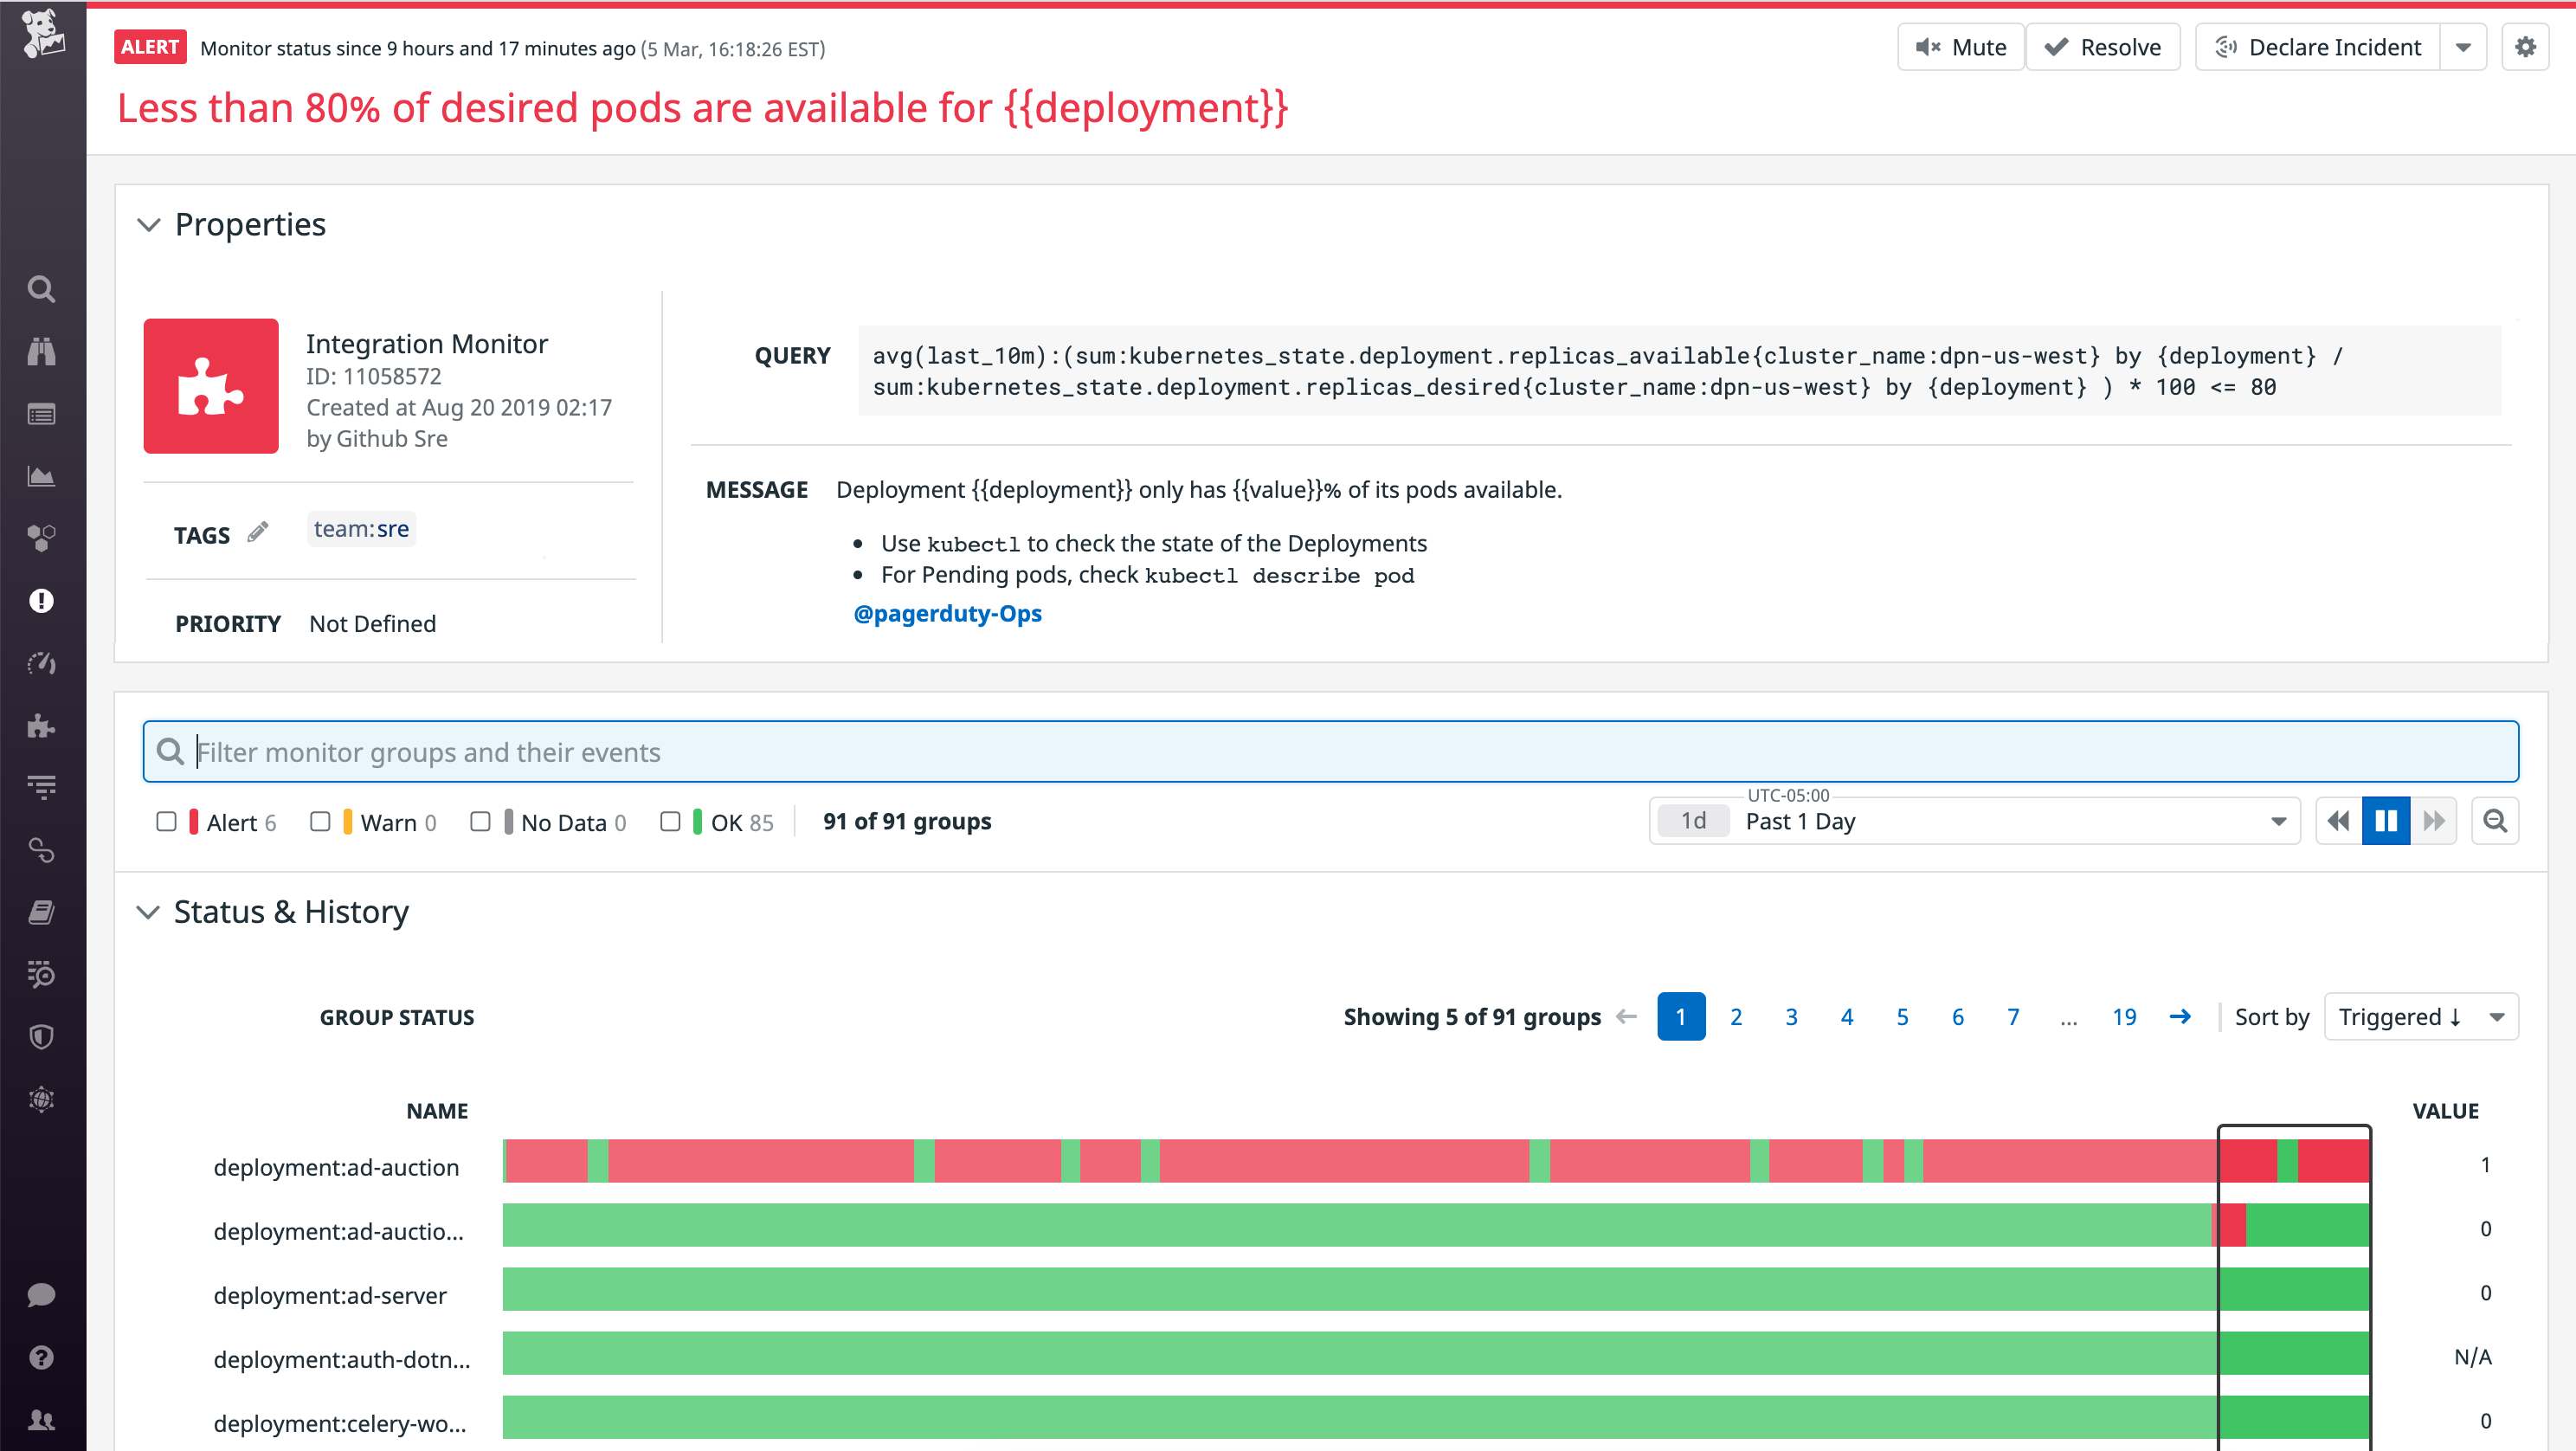The height and width of the screenshot is (1451, 2576).
Task: Pause live updating of the timeline
Action: coord(2386,820)
